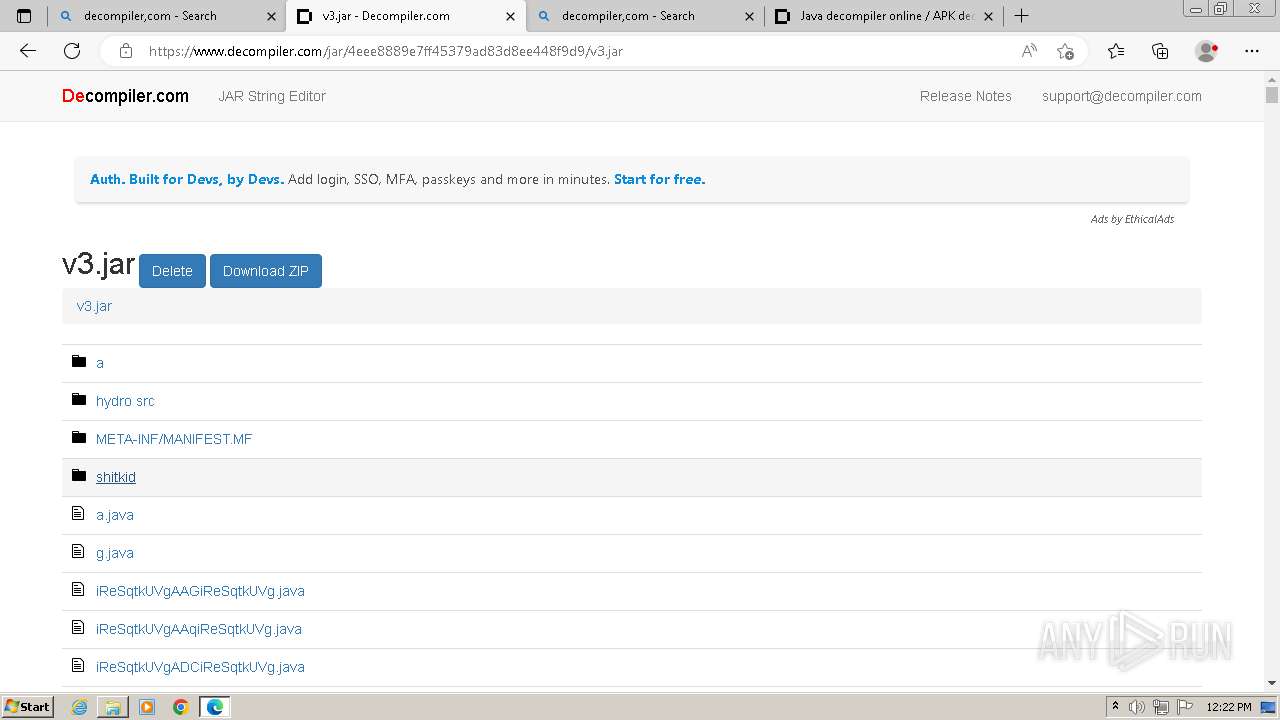The height and width of the screenshot is (720, 1280).
Task: Open a new tab with plus icon
Action: tap(1021, 16)
